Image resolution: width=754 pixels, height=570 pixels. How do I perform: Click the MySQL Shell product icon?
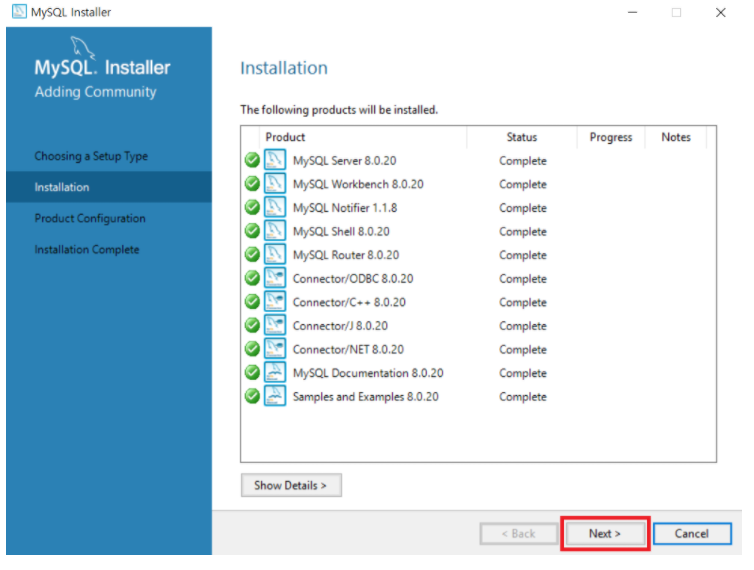pos(275,231)
